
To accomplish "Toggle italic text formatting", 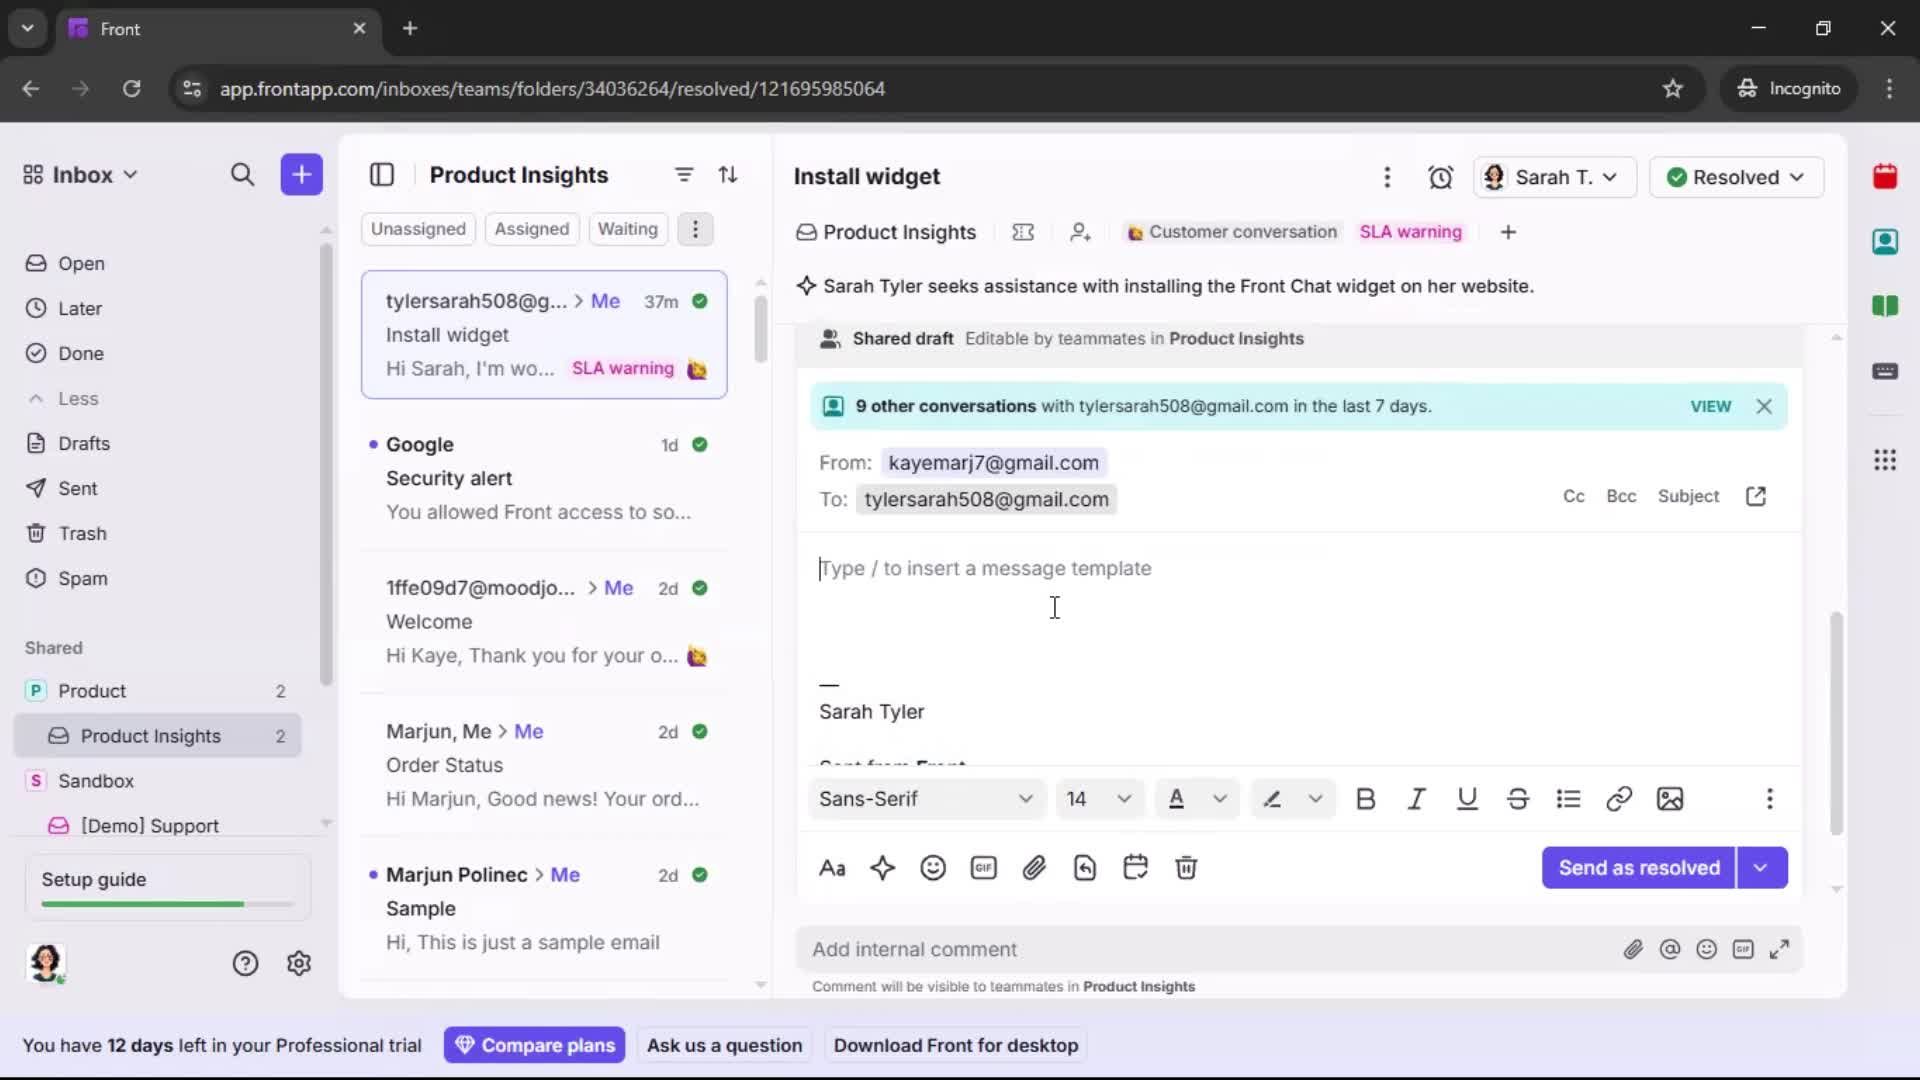I will tap(1416, 799).
